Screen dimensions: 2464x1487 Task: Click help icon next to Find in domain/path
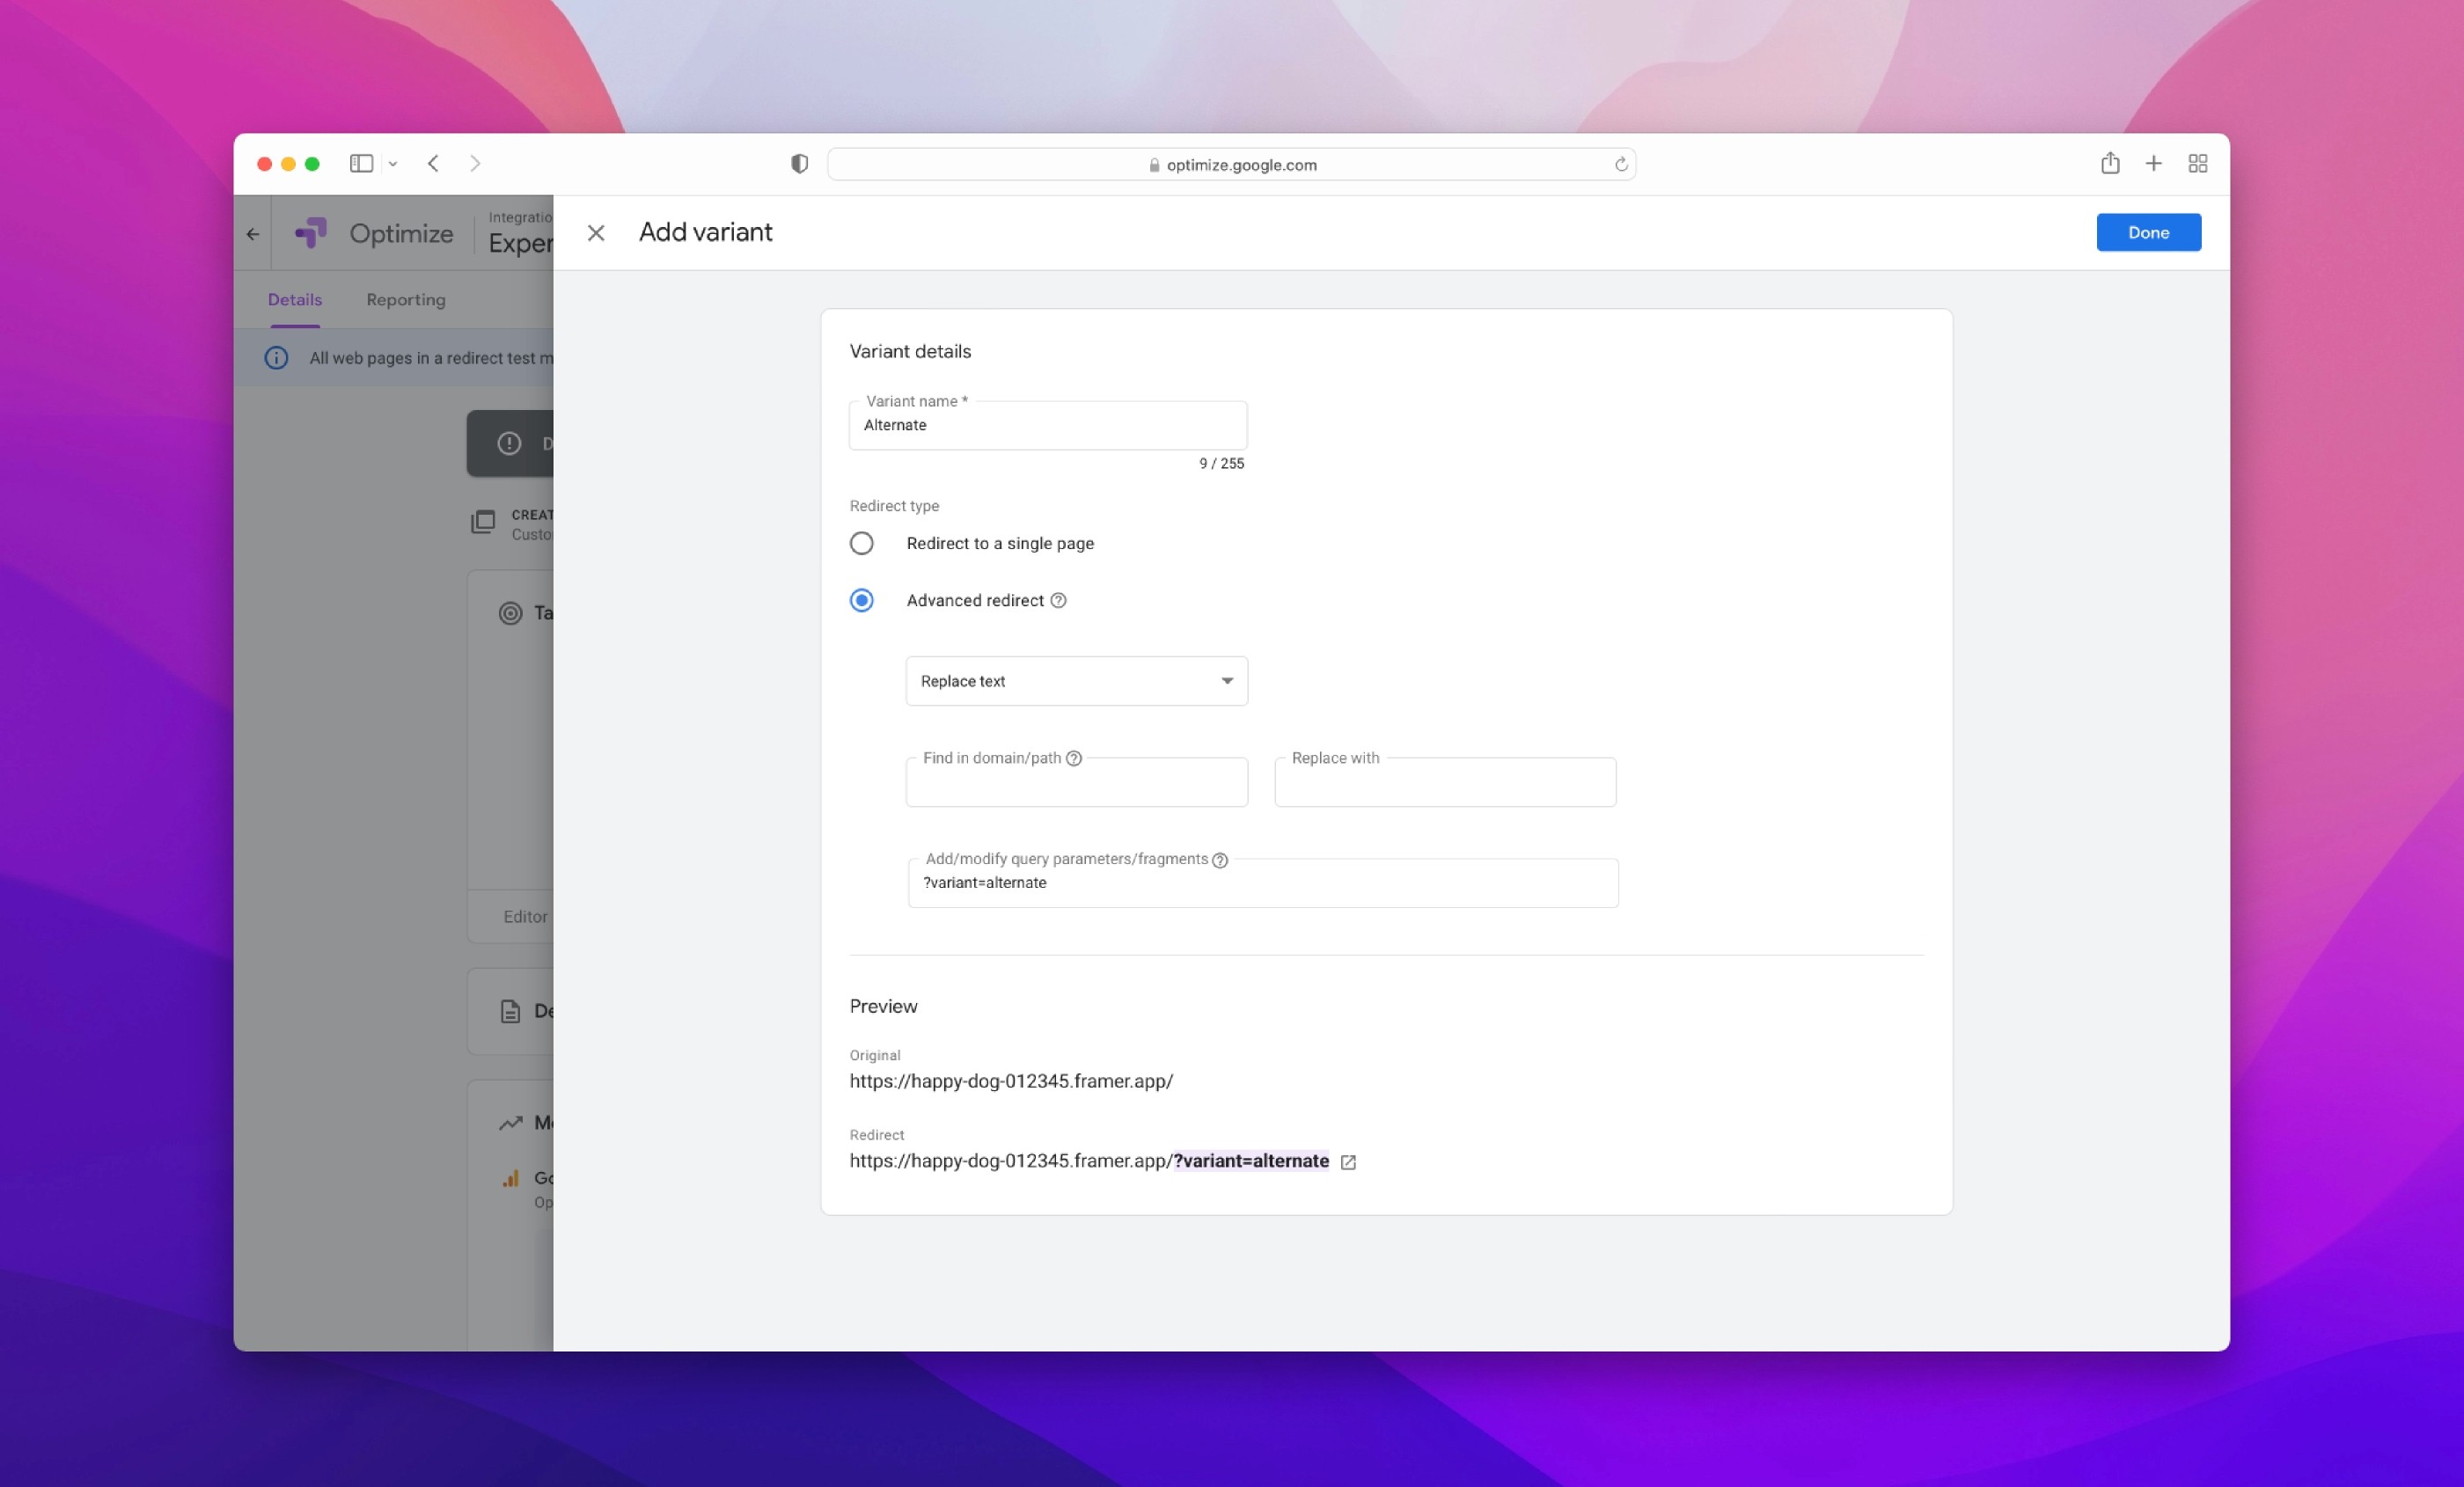click(x=1073, y=758)
